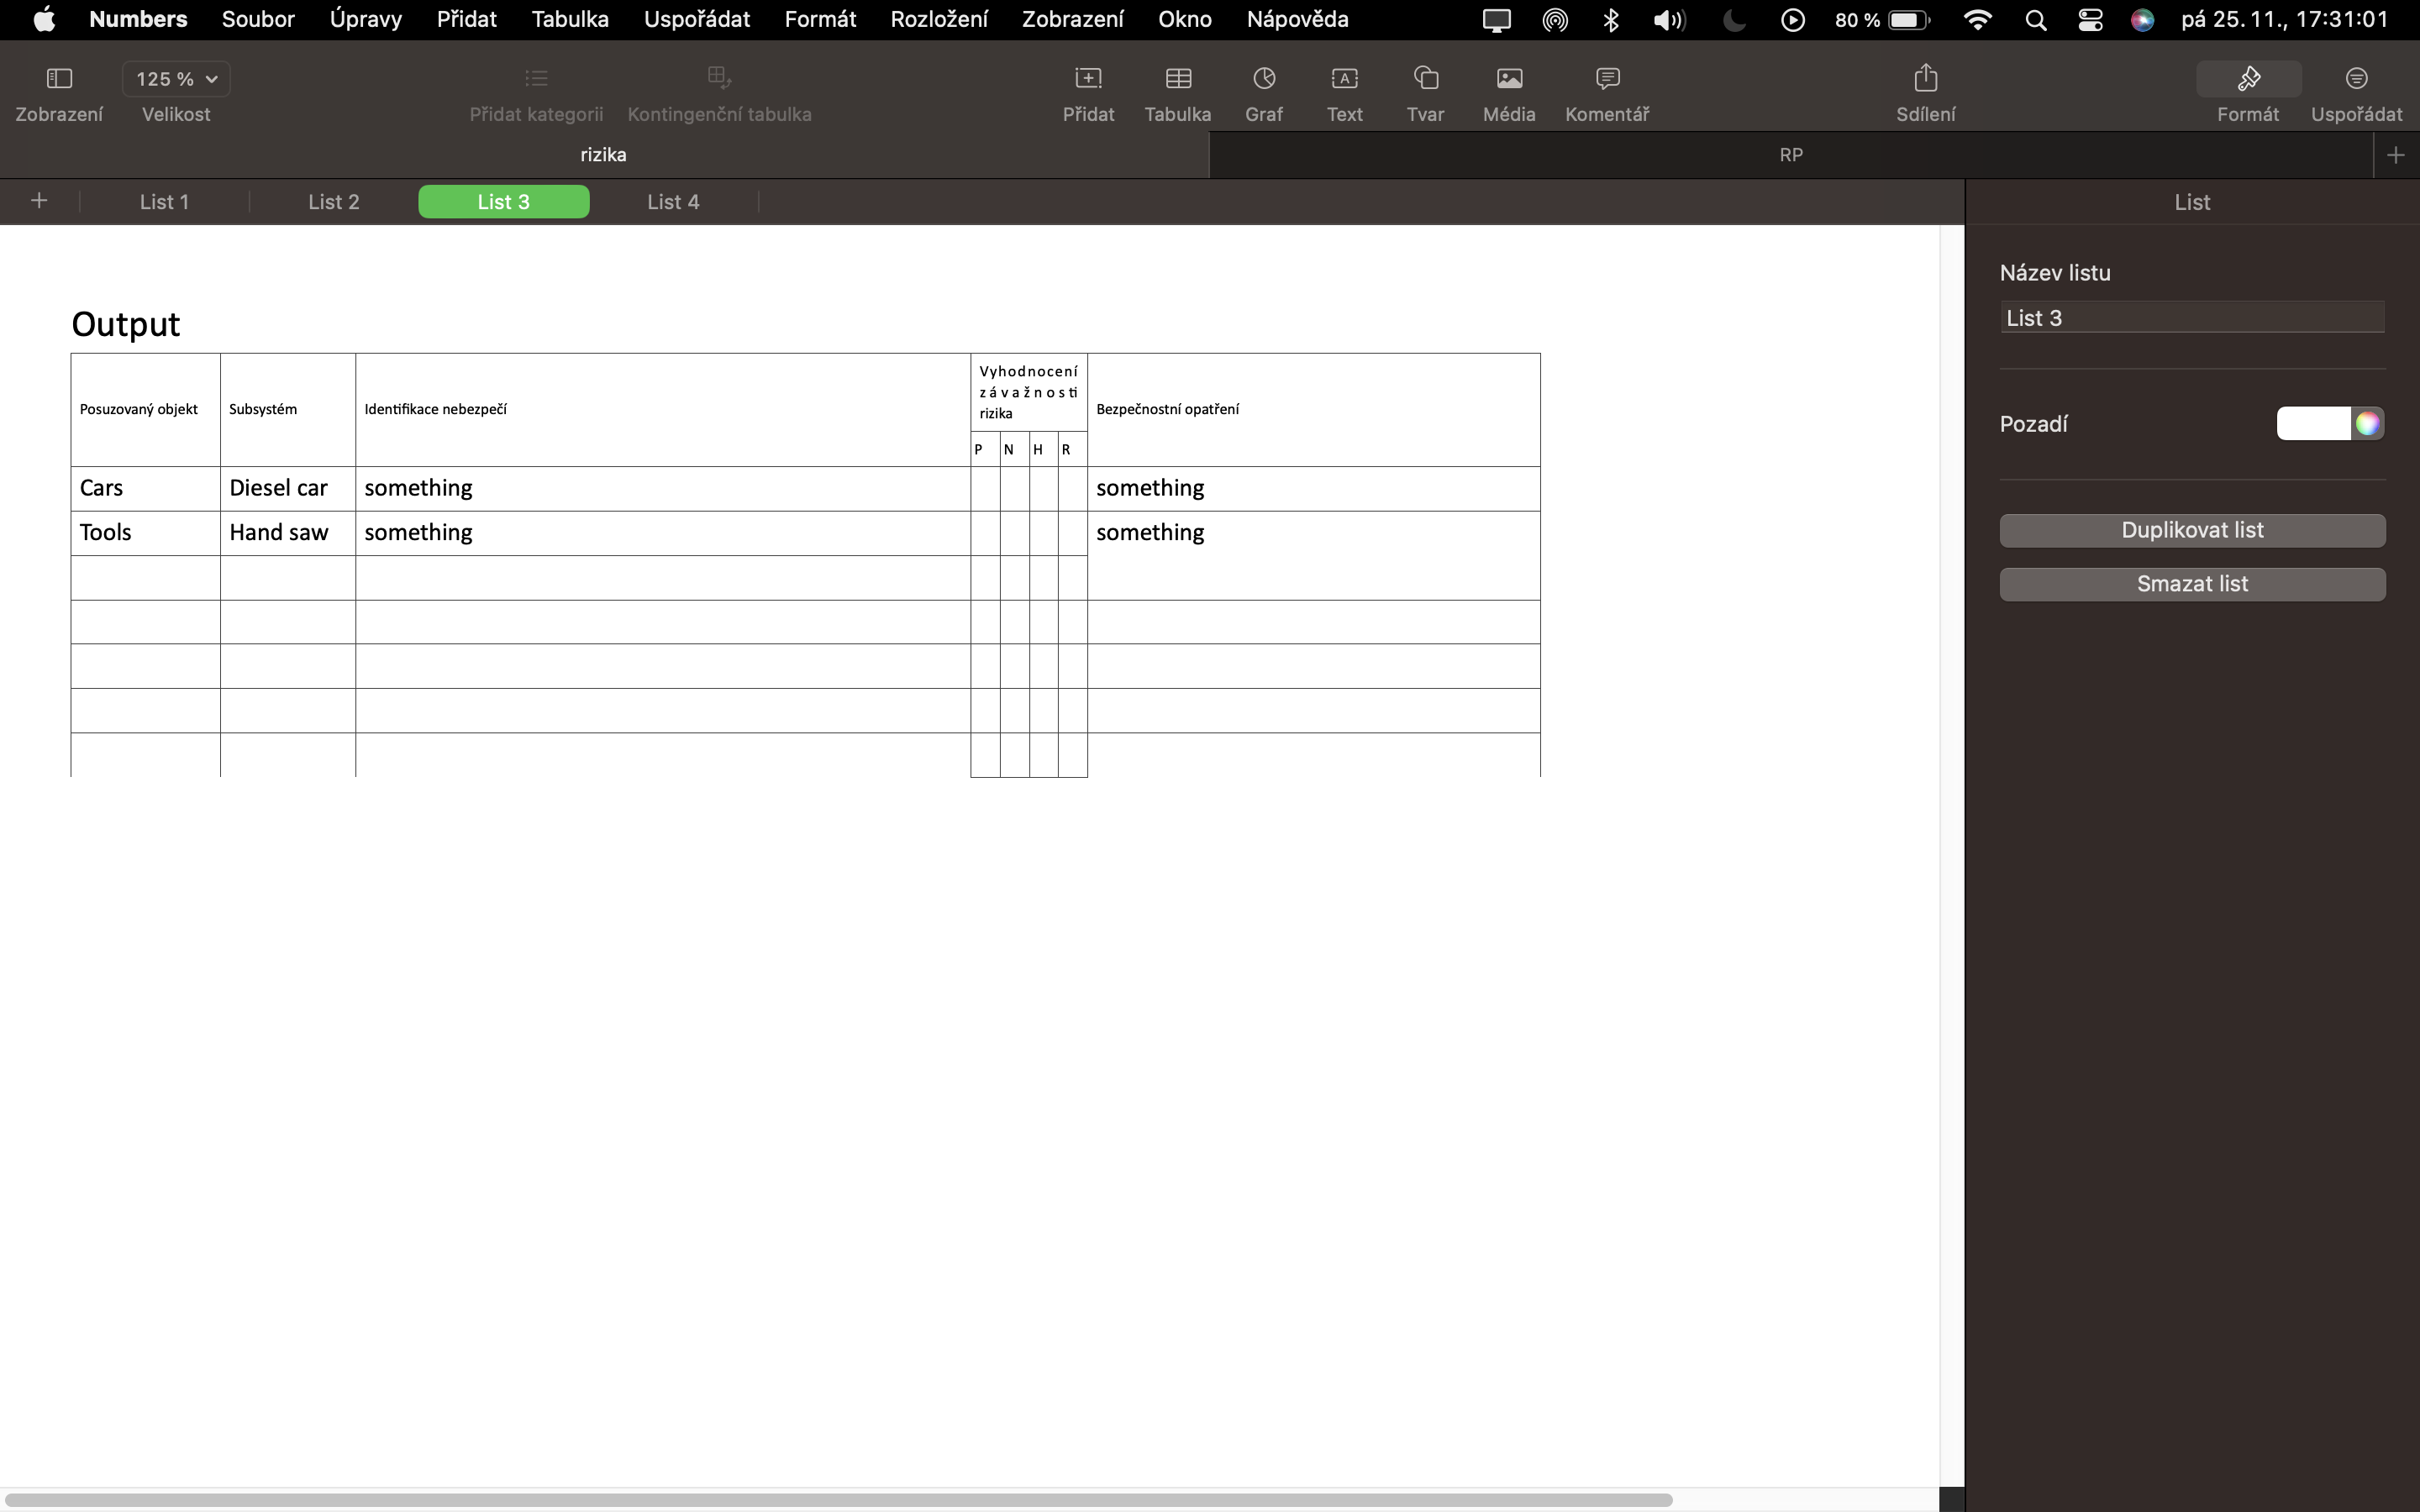
Task: Open the Rozložení menu in menu bar
Action: pos(939,19)
